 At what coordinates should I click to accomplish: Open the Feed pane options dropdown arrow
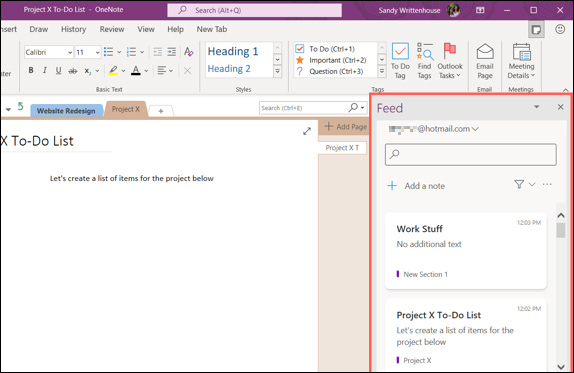coord(536,107)
